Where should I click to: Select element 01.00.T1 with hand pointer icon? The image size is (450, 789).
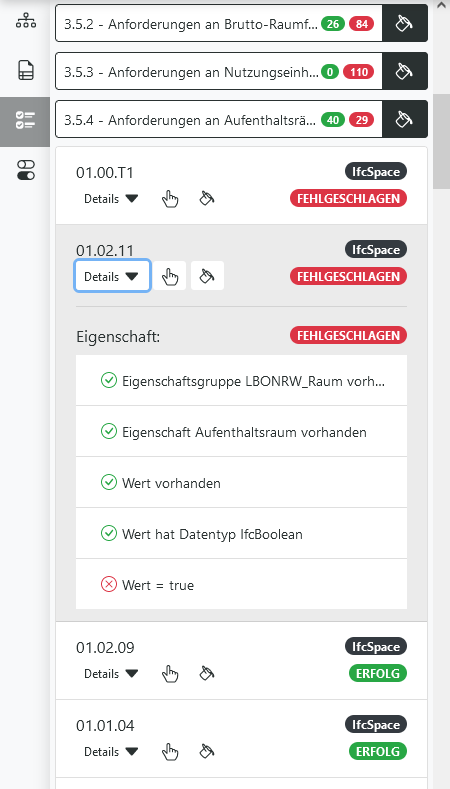170,199
